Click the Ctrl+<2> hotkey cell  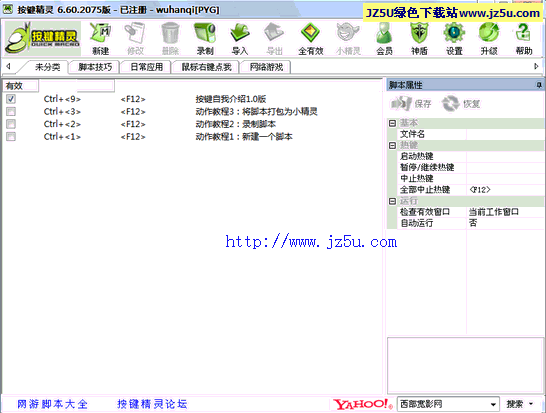pos(62,124)
